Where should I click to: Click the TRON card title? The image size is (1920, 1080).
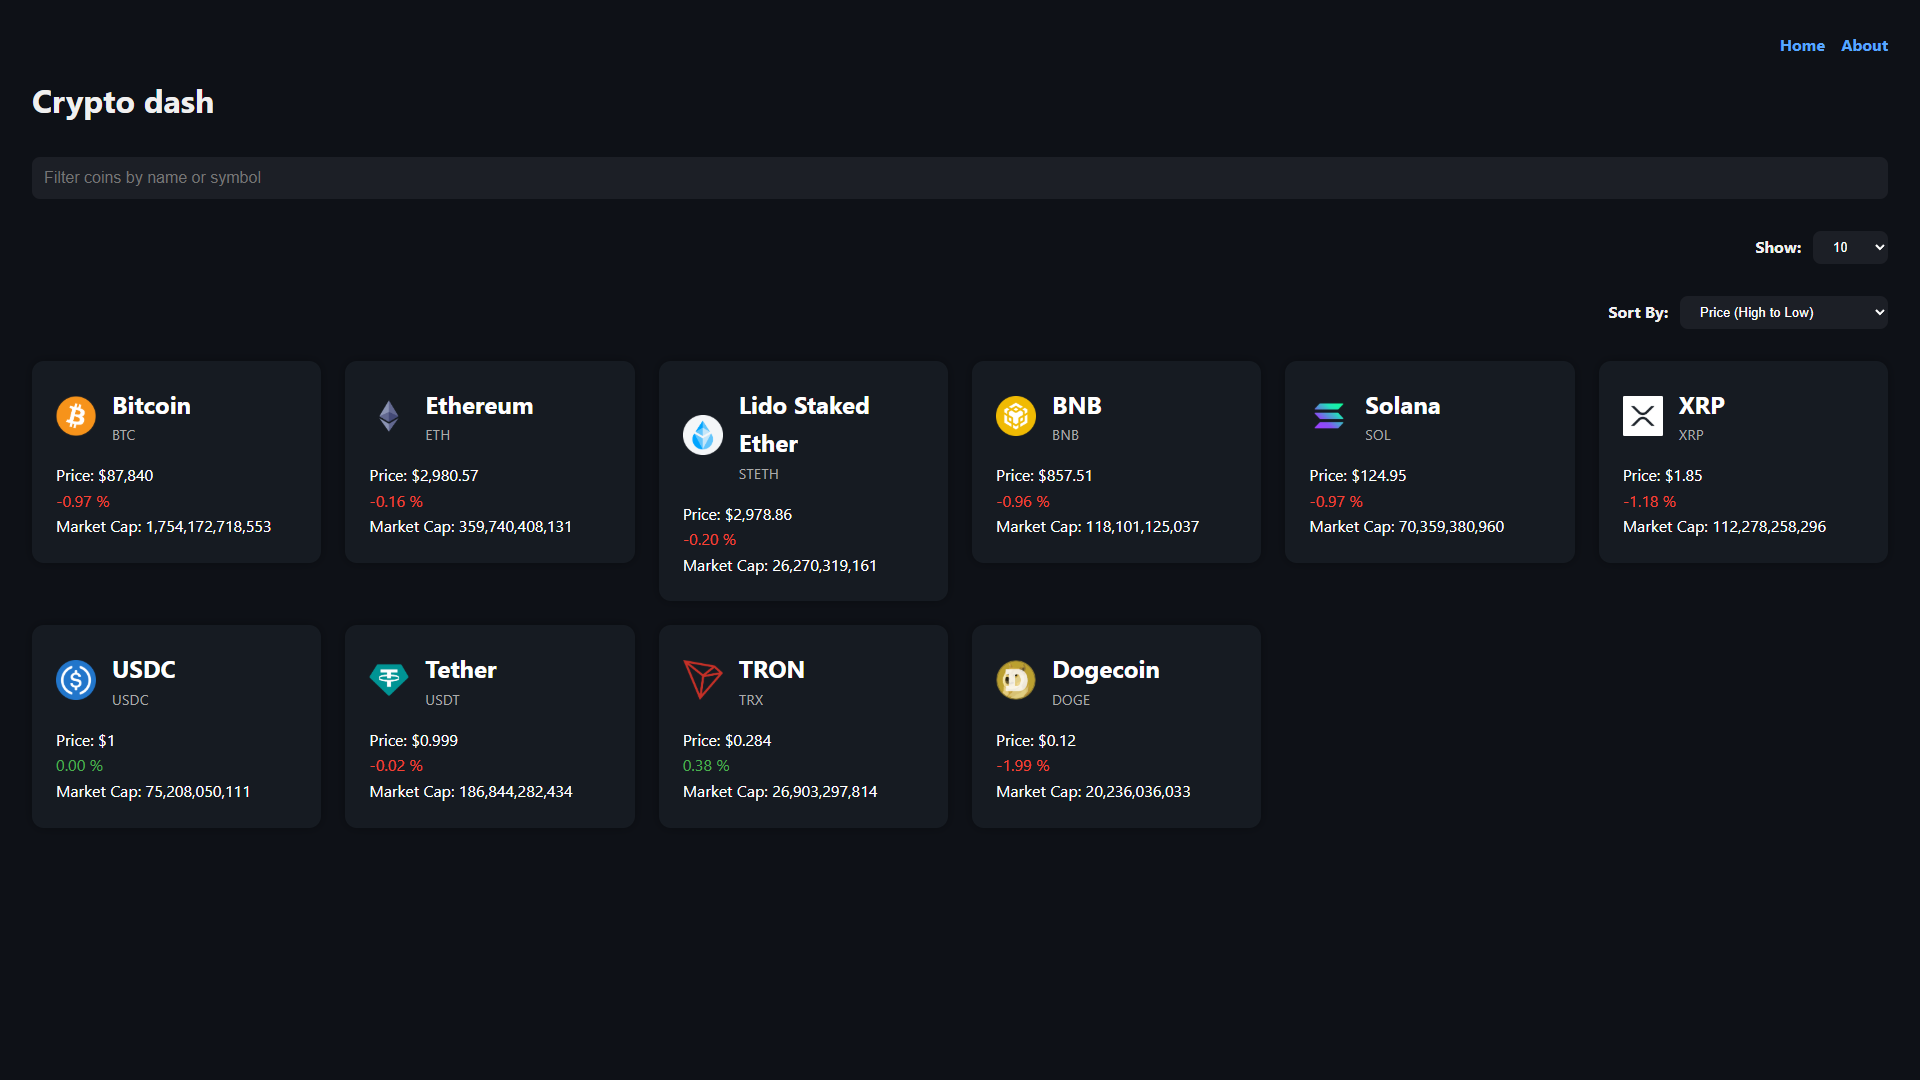(x=771, y=670)
